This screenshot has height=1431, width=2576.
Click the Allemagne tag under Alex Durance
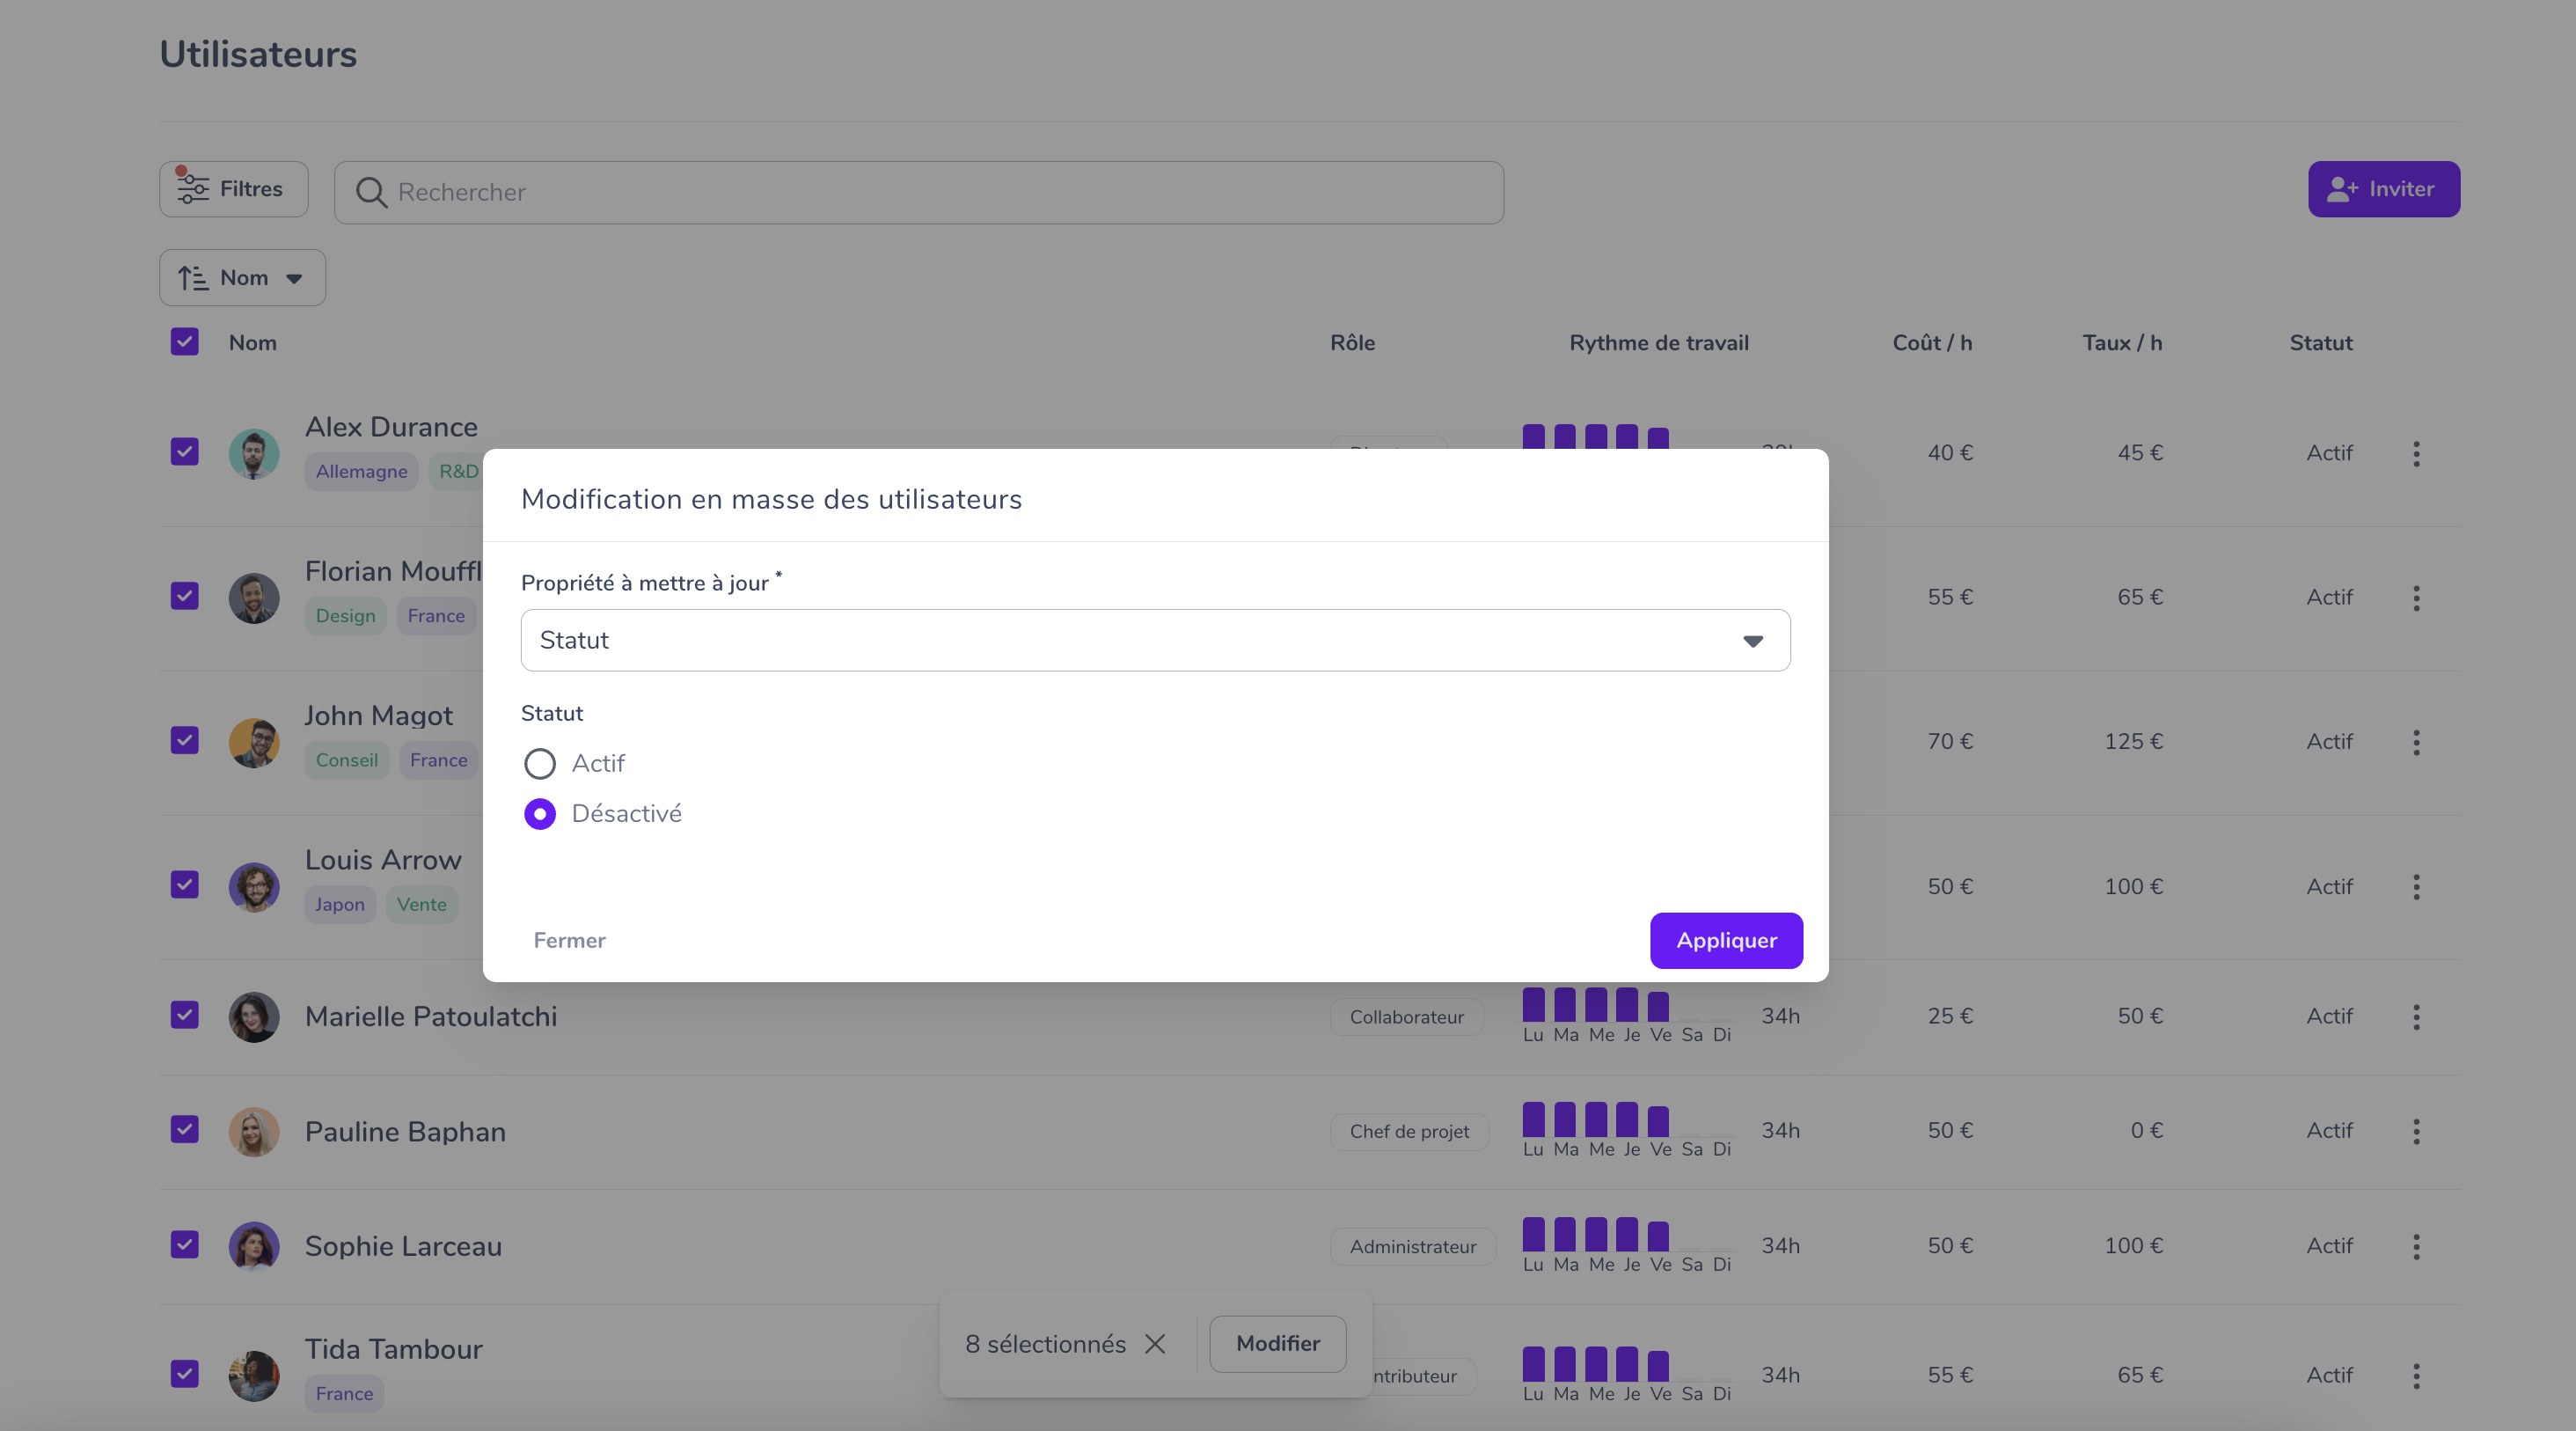tap(361, 471)
